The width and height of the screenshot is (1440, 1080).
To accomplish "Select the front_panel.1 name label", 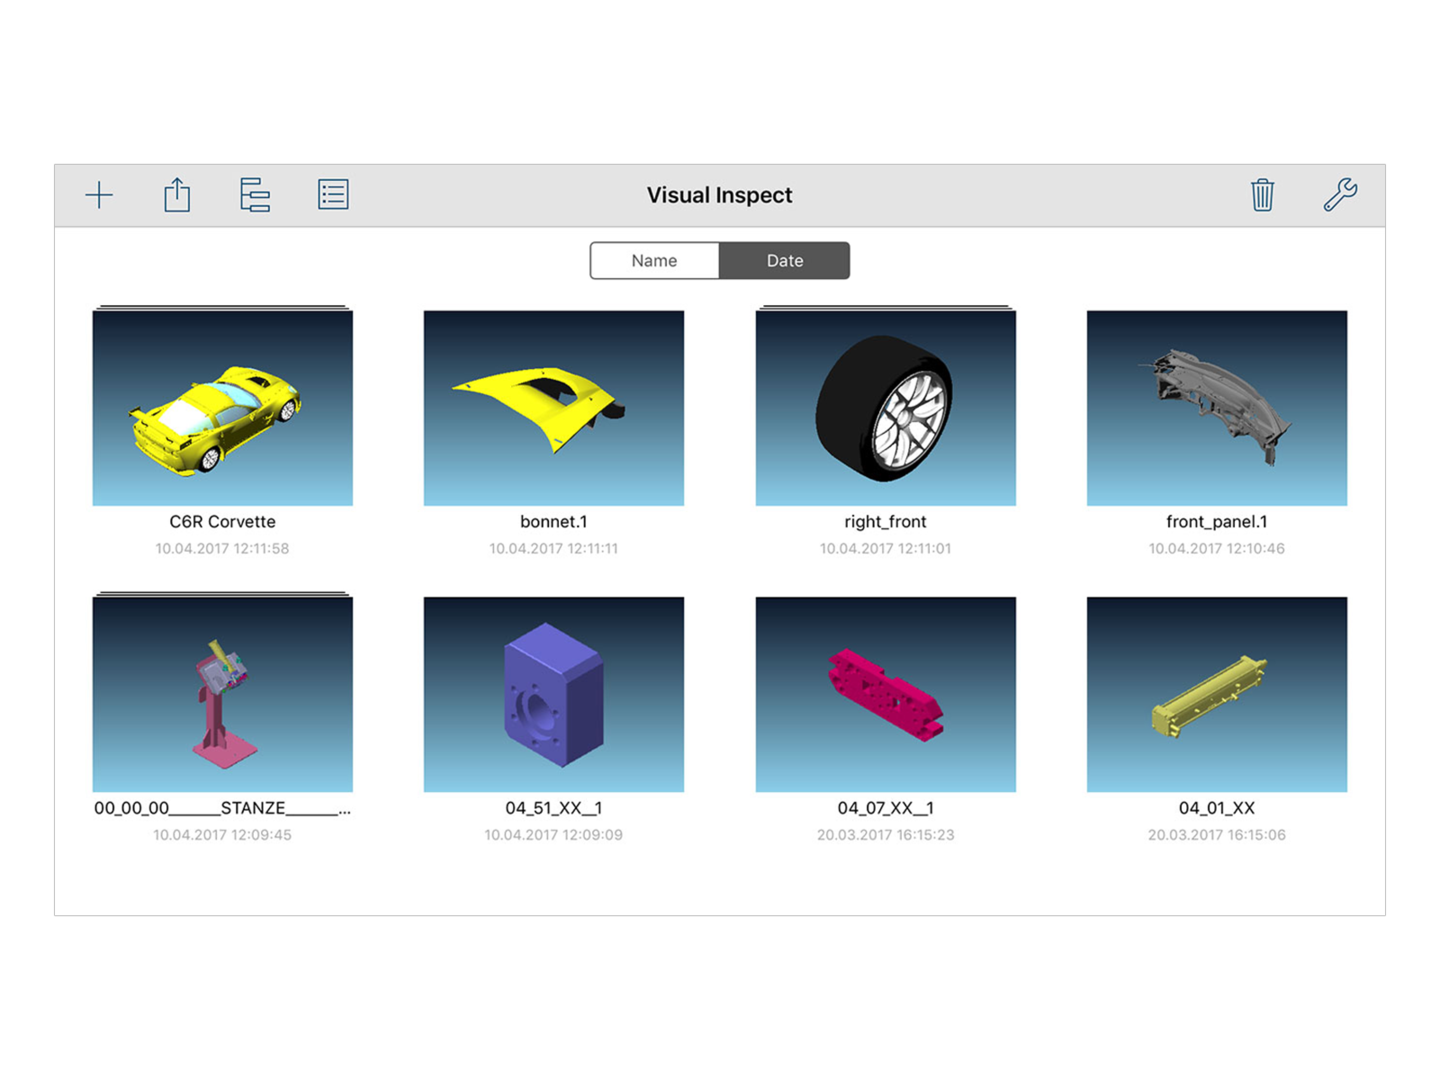I will pos(1217,521).
